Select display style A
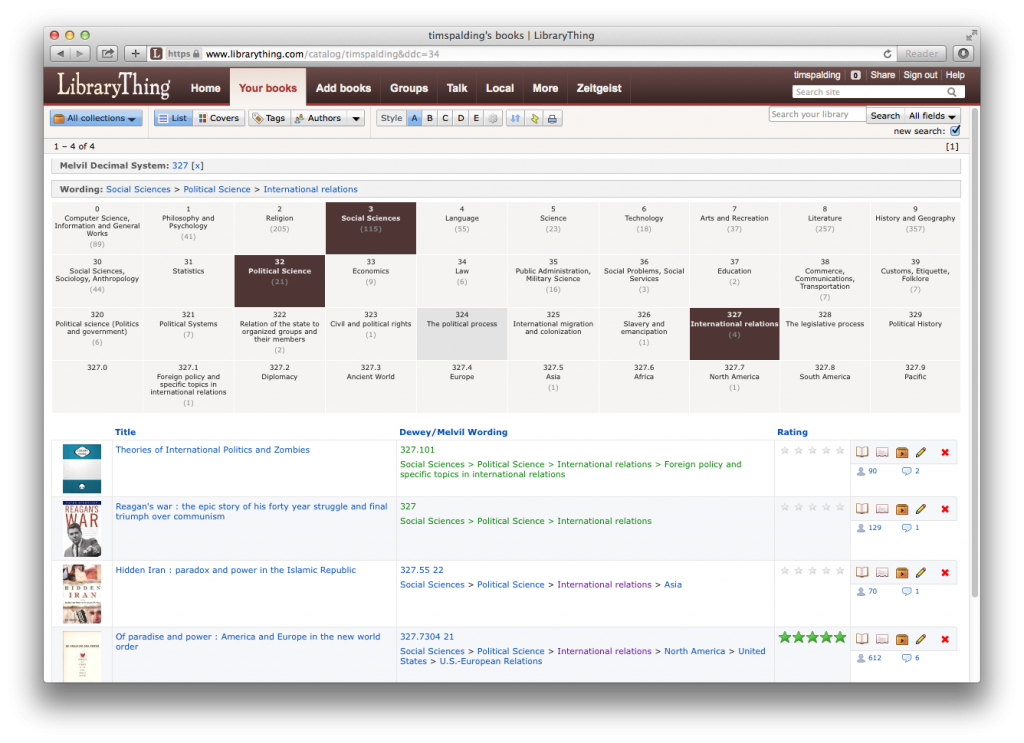Screen dimensions: 1024x743 pos(414,118)
